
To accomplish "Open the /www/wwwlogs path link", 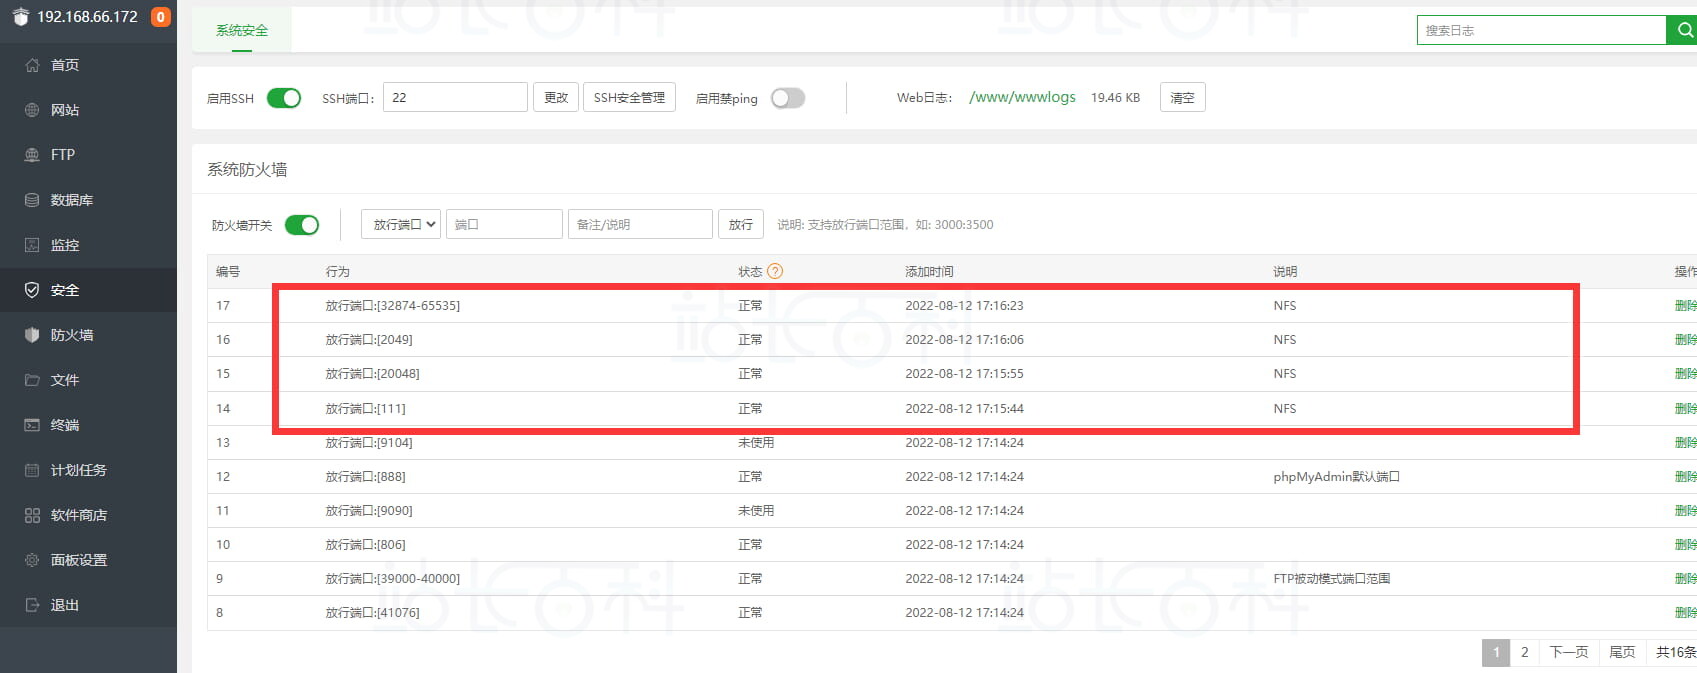I will [x=1022, y=97].
